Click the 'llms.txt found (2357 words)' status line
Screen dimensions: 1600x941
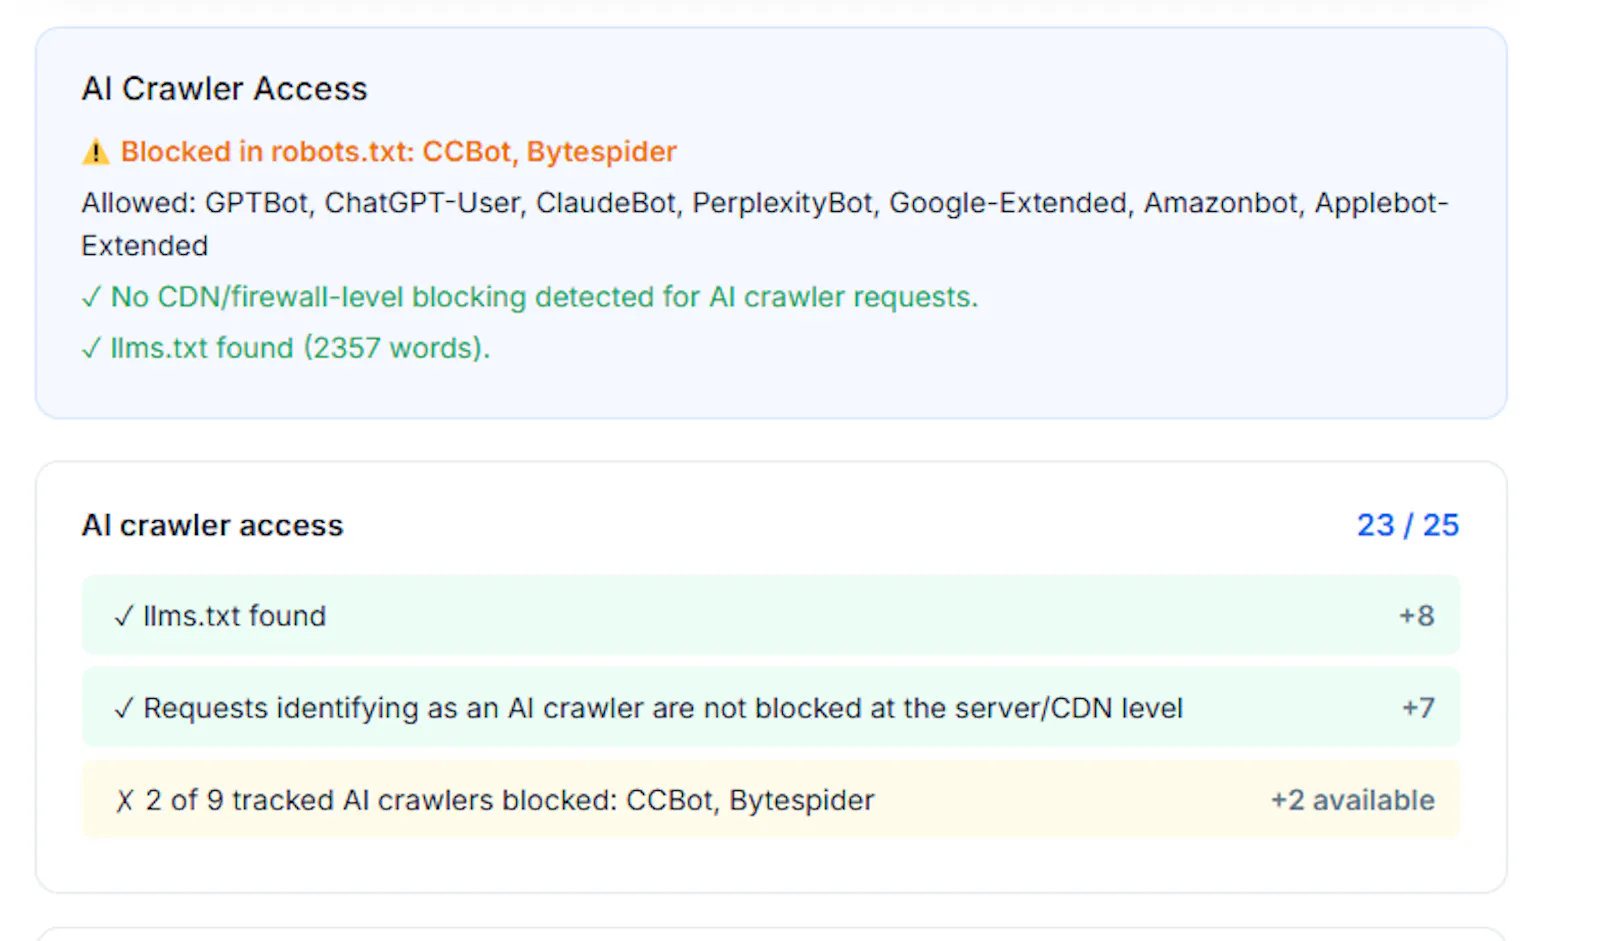tap(300, 348)
